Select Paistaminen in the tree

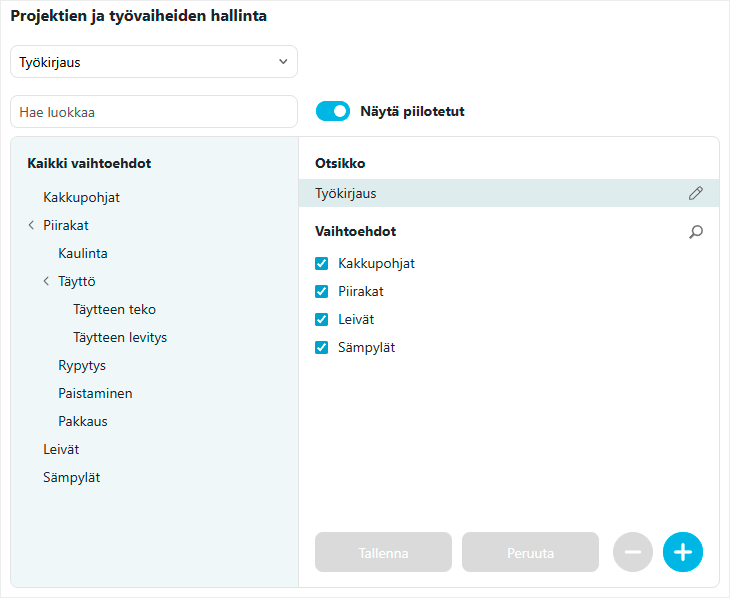tap(95, 393)
